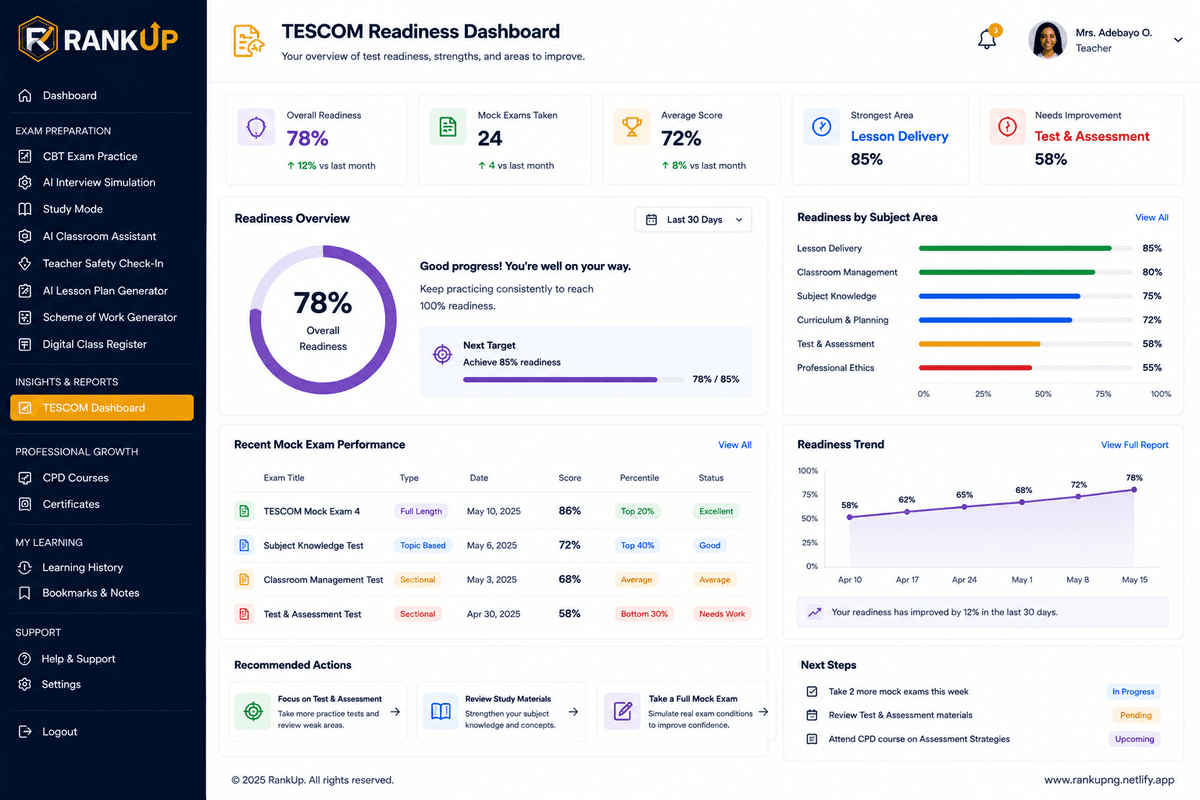Select the TESCOM Dashboard menu item
This screenshot has height=800, width=1200.
[x=102, y=407]
